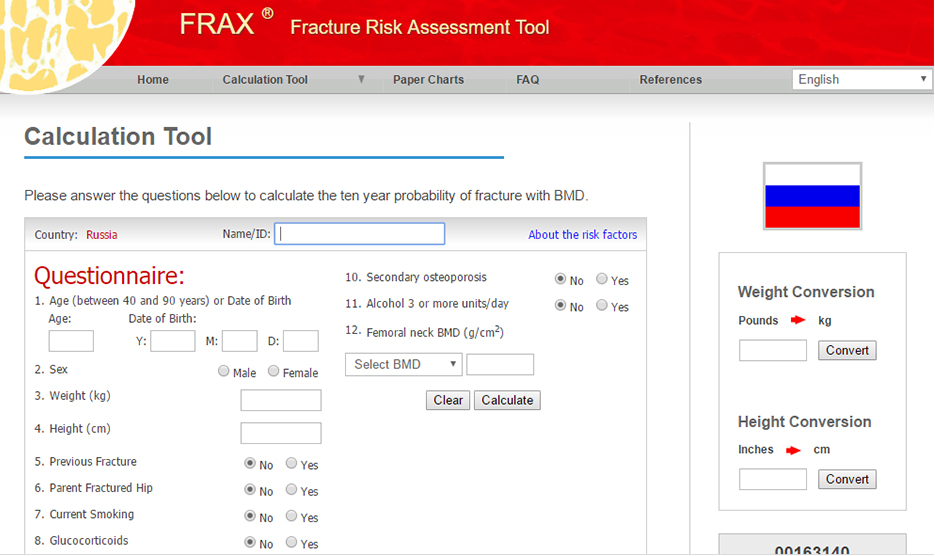This screenshot has width=935, height=556.
Task: Click the Height (cm) input field
Action: pyautogui.click(x=281, y=433)
